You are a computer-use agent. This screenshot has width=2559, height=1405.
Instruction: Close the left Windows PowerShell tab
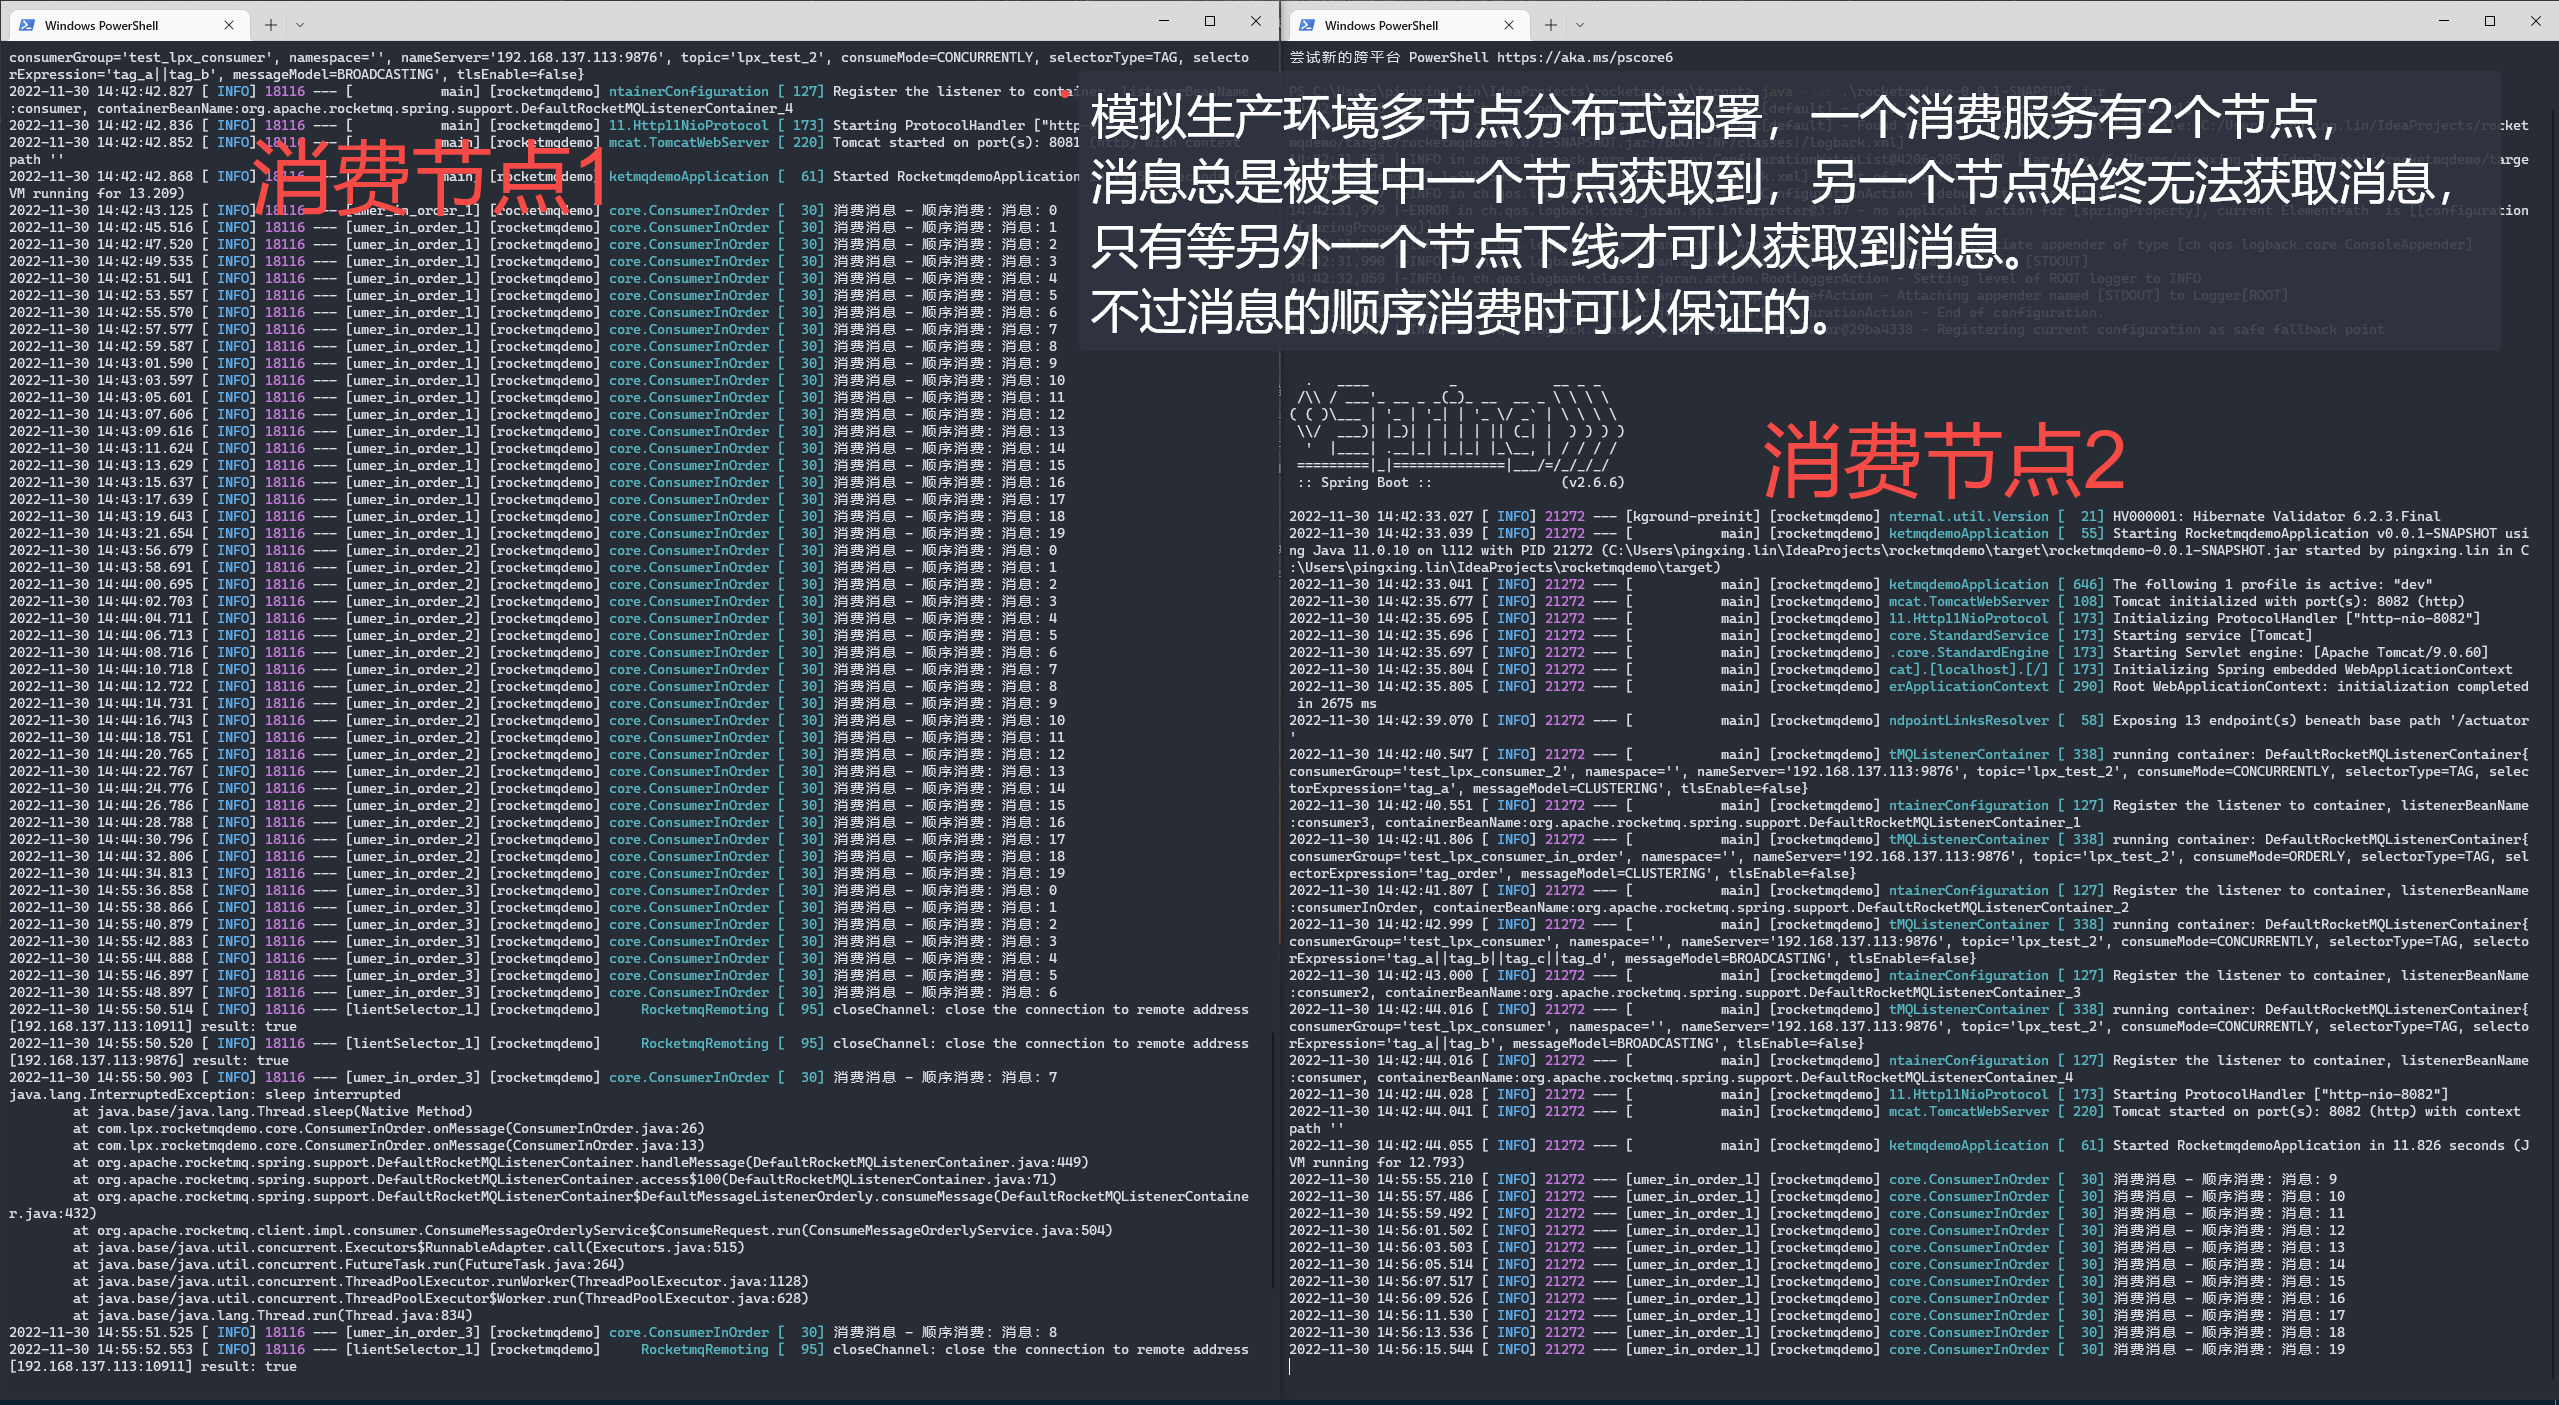(x=229, y=25)
